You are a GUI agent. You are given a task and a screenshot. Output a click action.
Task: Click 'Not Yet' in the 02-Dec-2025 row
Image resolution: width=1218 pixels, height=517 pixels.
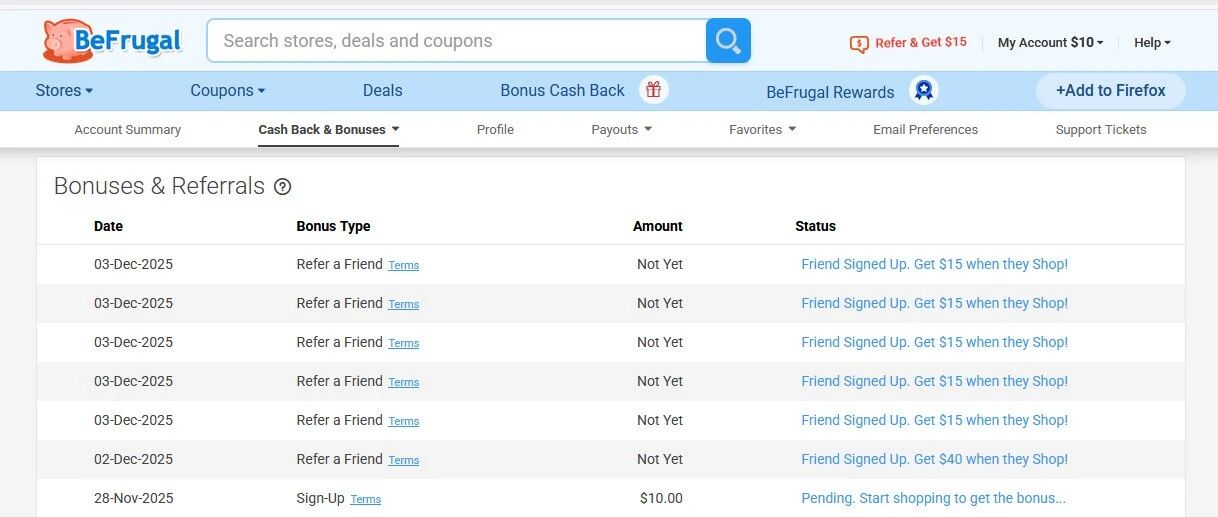[660, 459]
